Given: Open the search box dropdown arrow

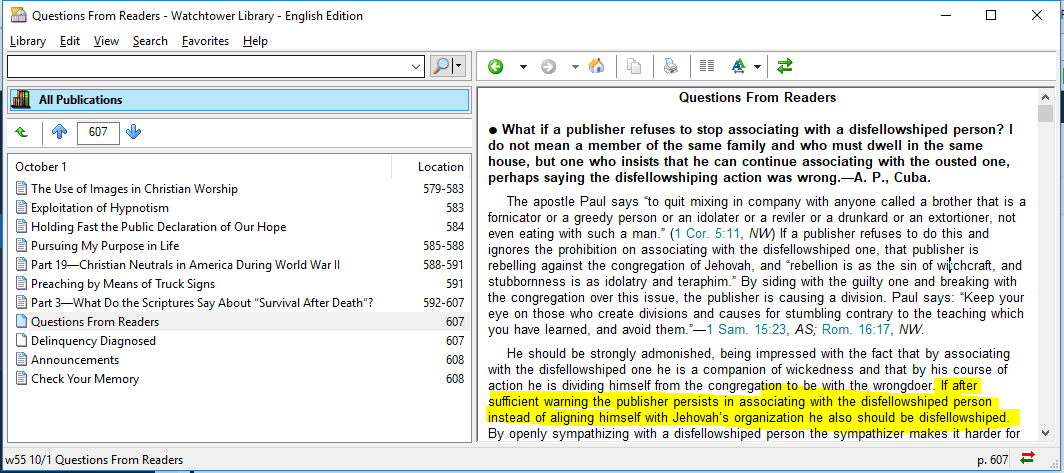Looking at the screenshot, I should click(x=417, y=66).
